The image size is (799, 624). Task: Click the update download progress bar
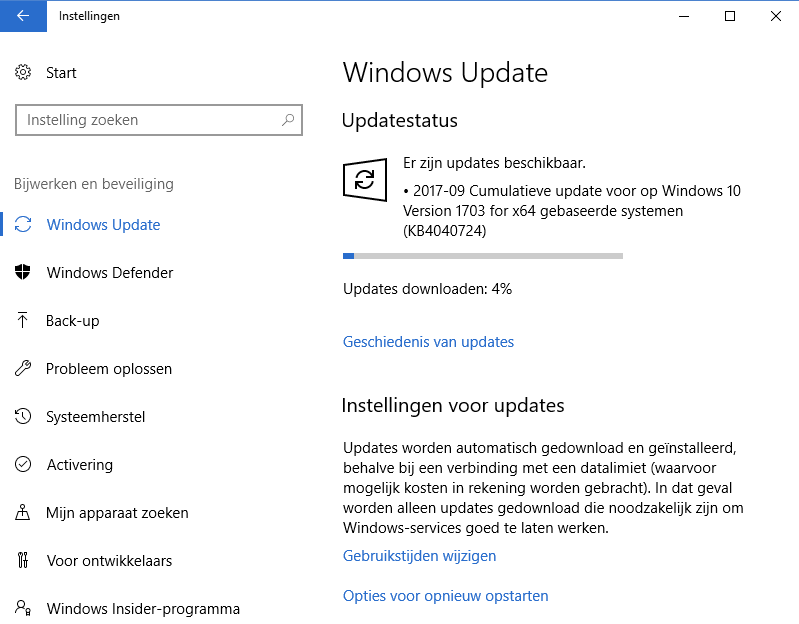(483, 256)
